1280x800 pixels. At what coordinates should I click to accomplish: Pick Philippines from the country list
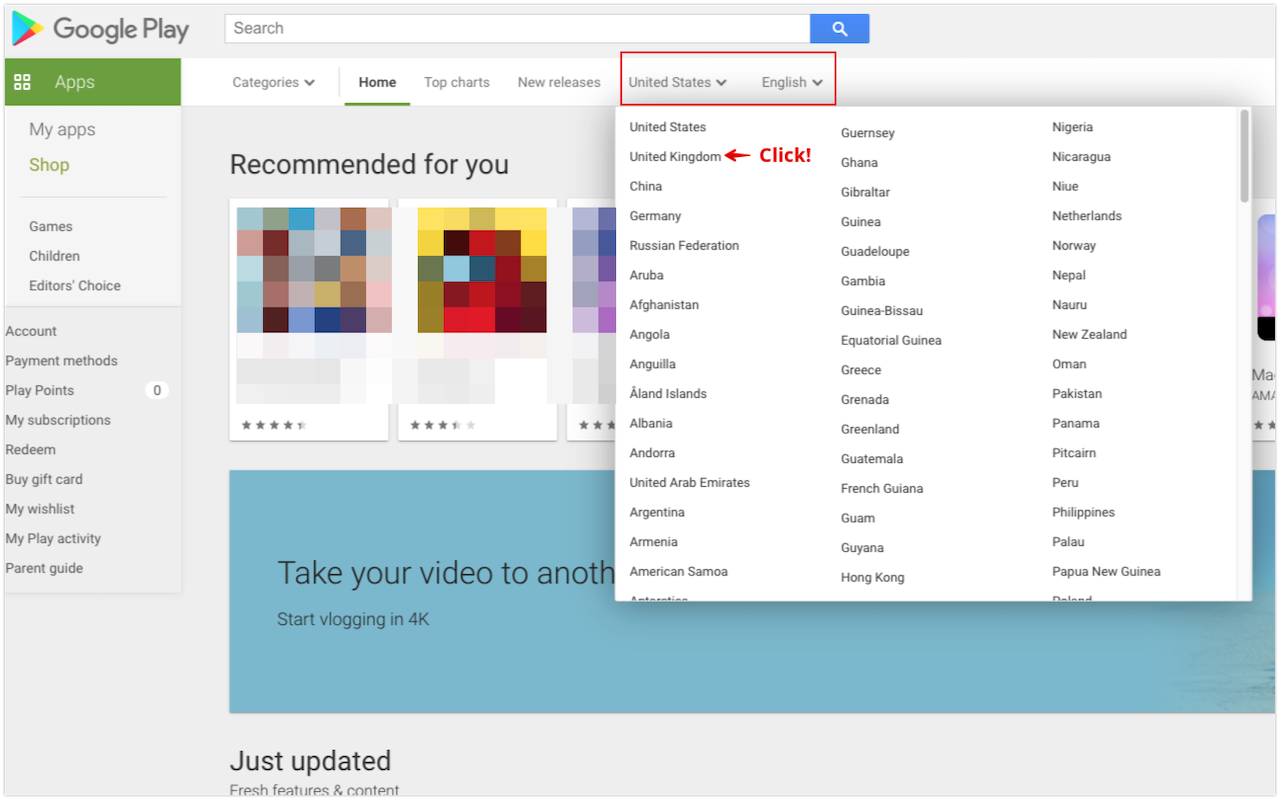tap(1083, 512)
